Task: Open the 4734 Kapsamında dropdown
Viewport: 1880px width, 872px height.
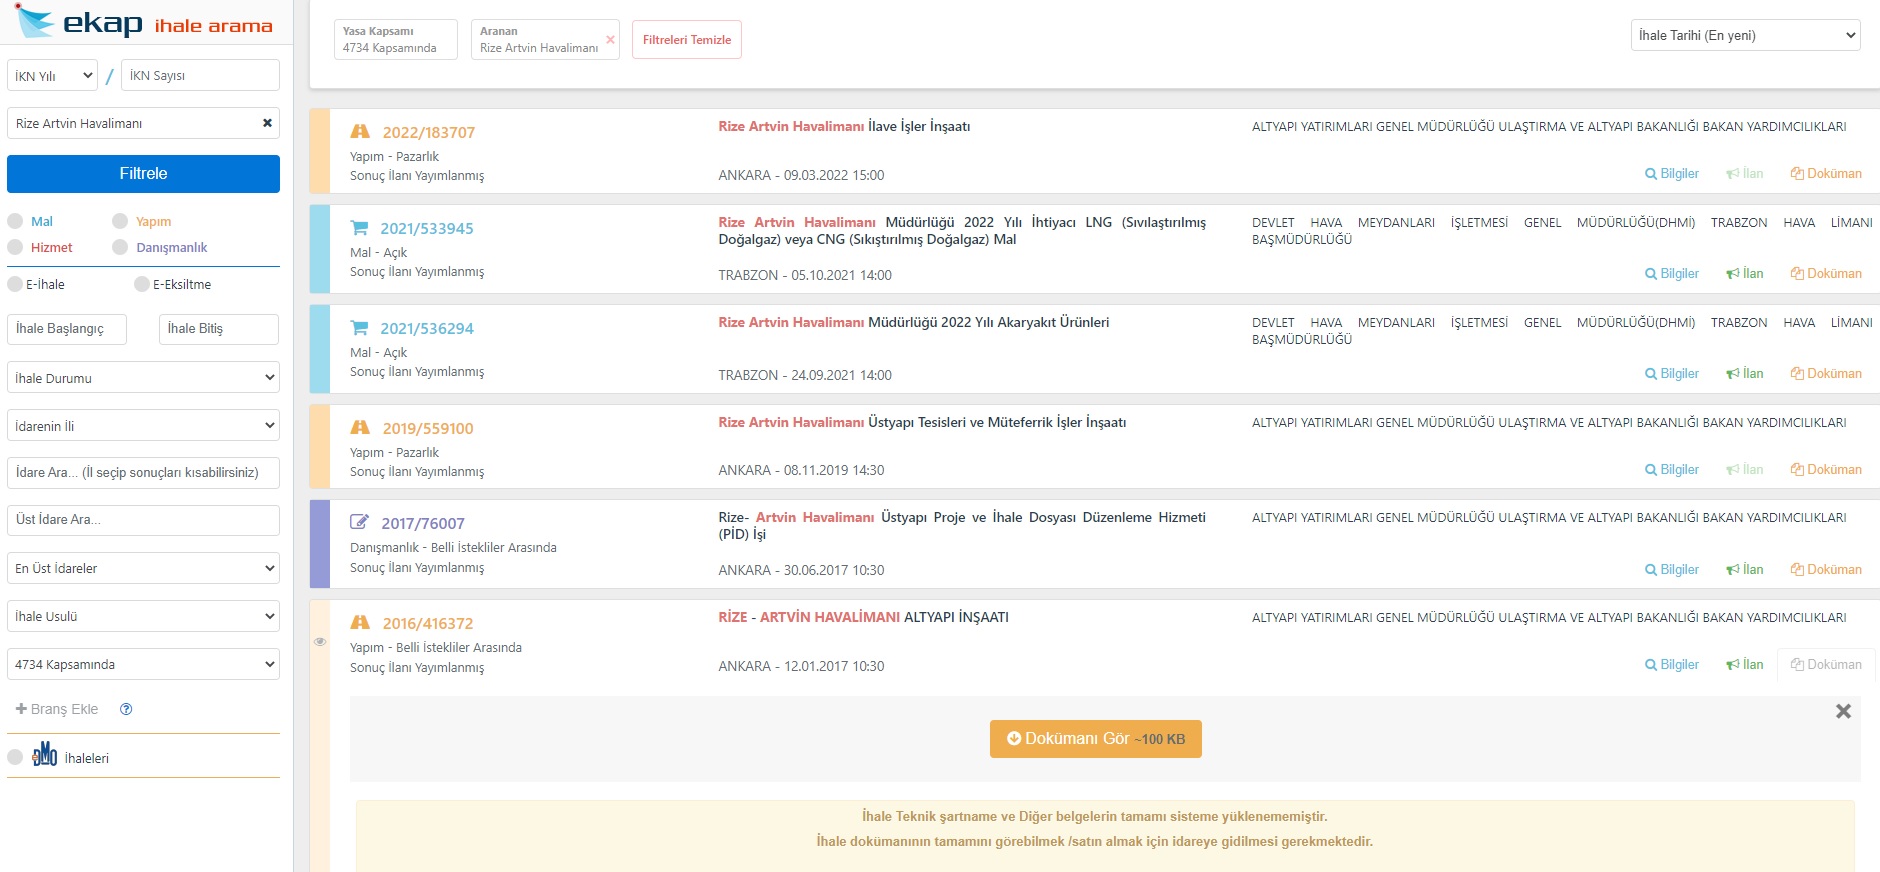Action: pos(143,664)
